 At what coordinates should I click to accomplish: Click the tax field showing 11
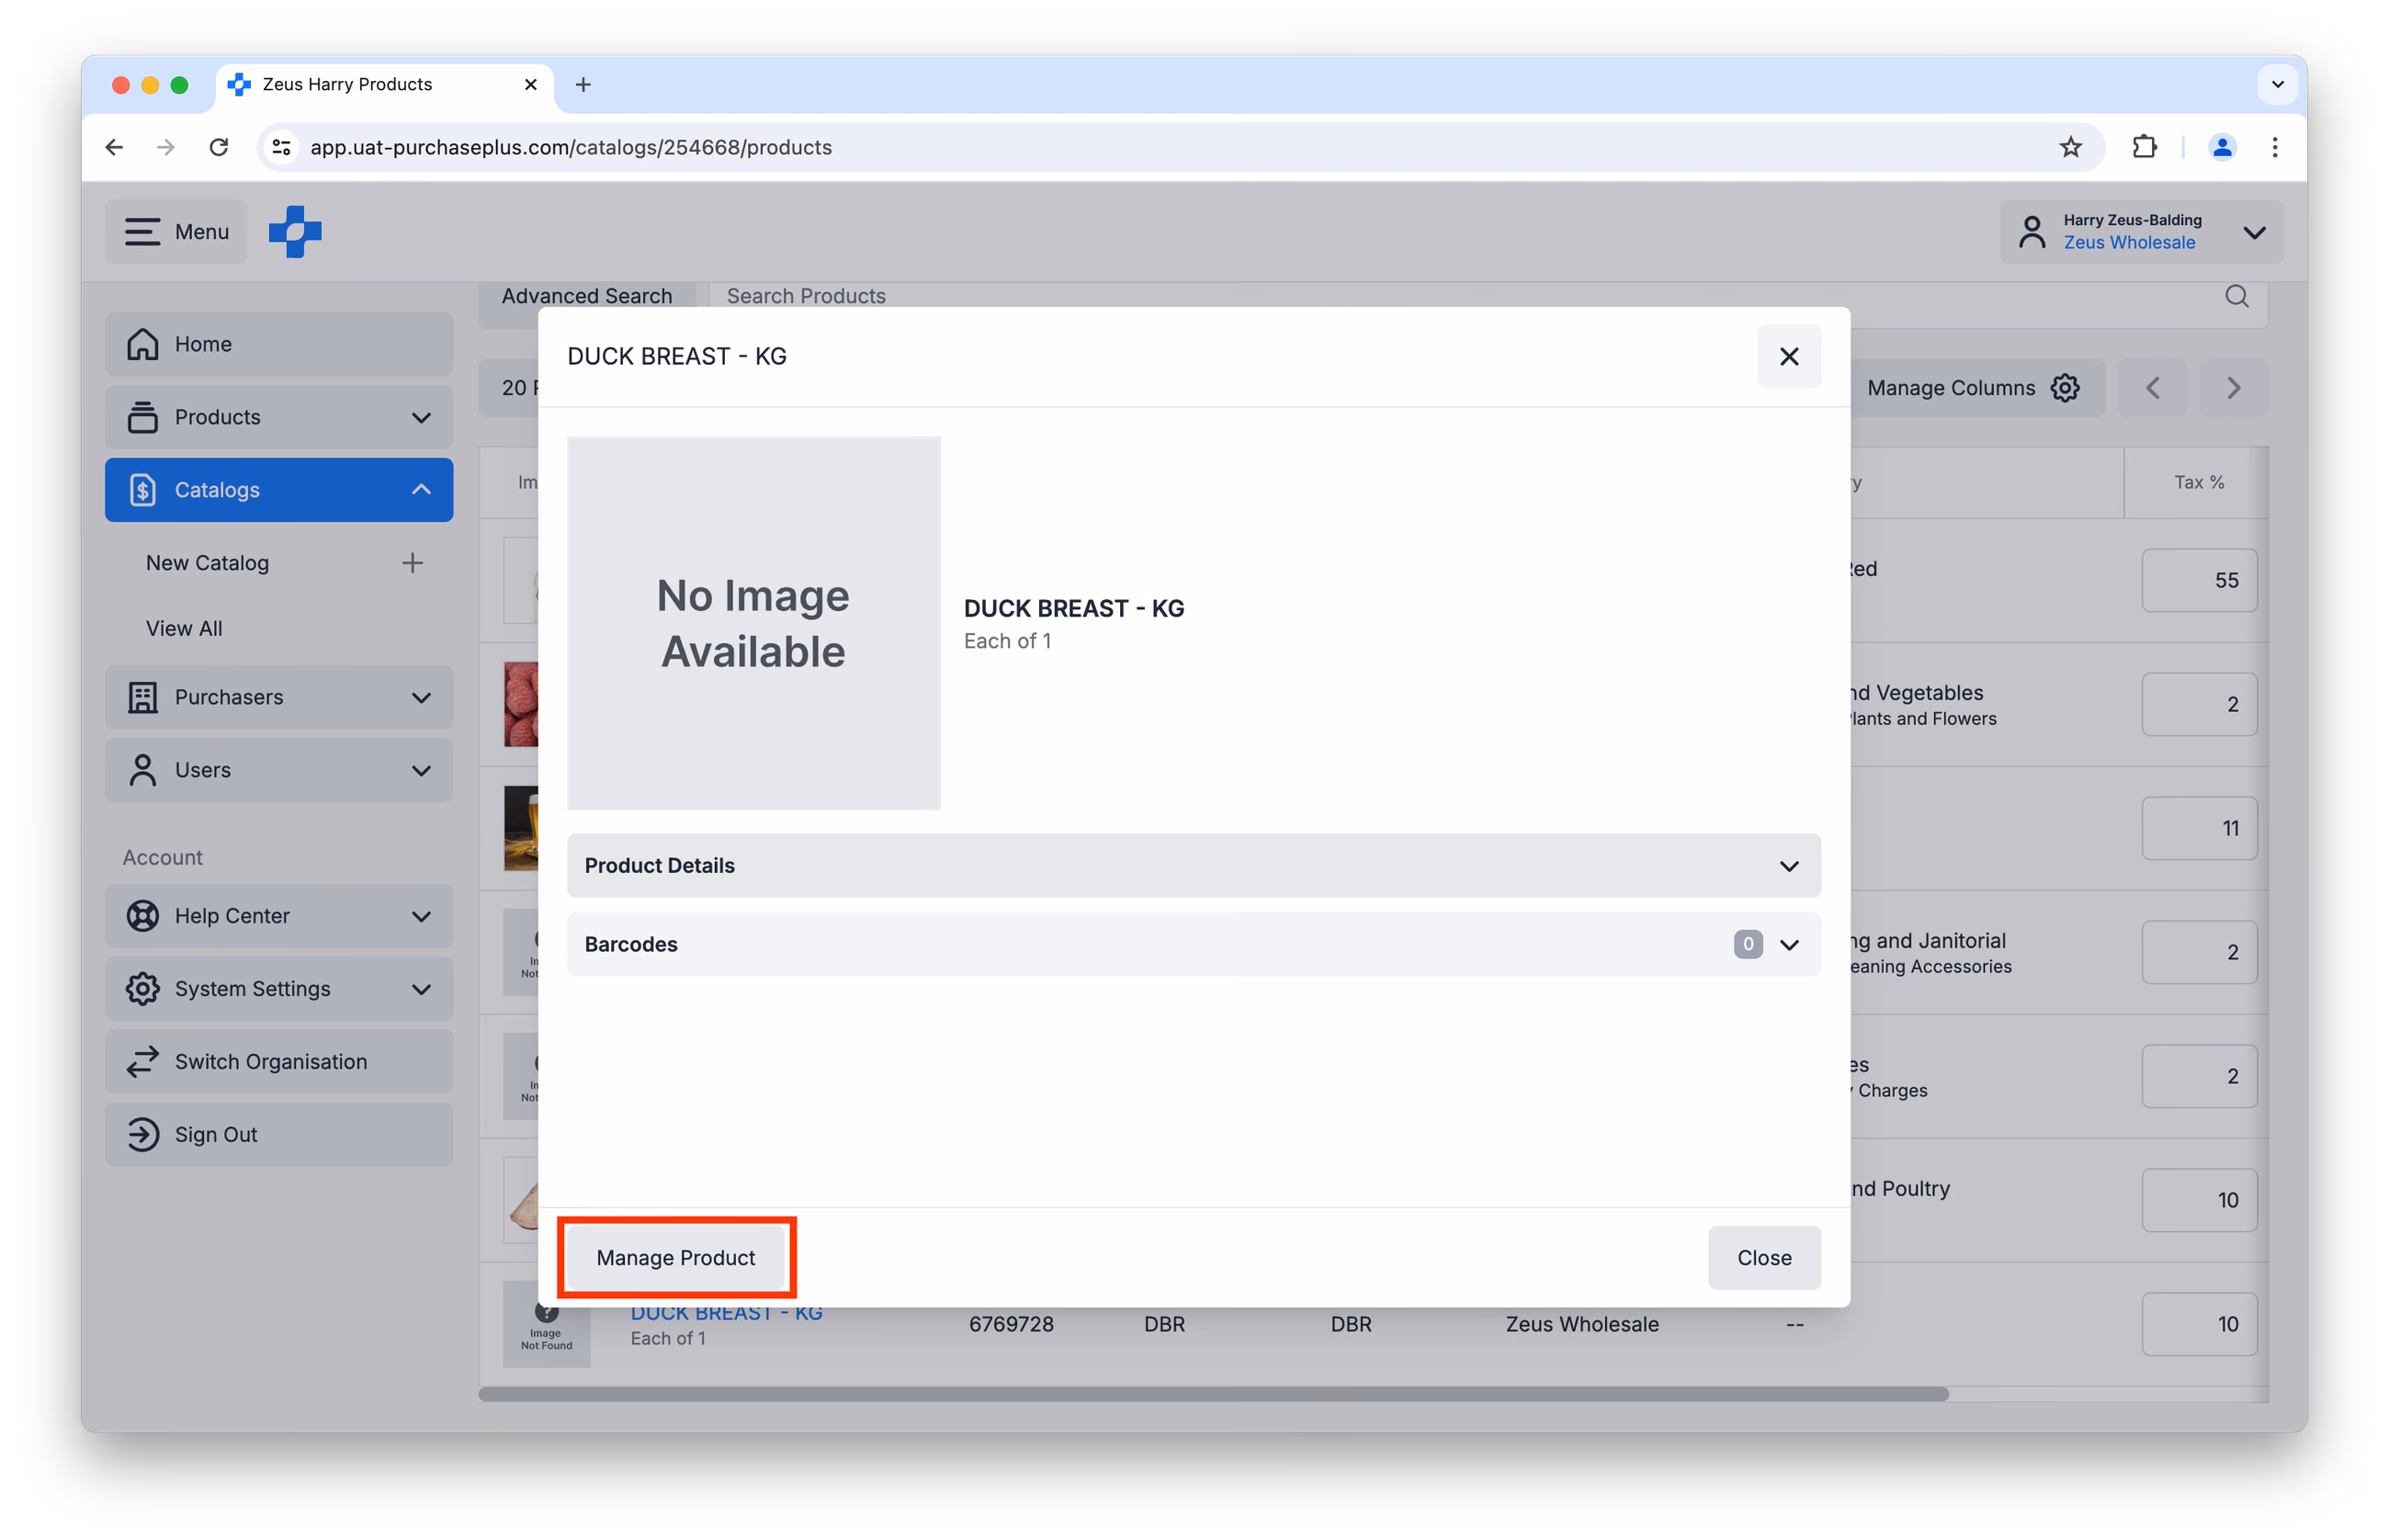coord(2198,828)
